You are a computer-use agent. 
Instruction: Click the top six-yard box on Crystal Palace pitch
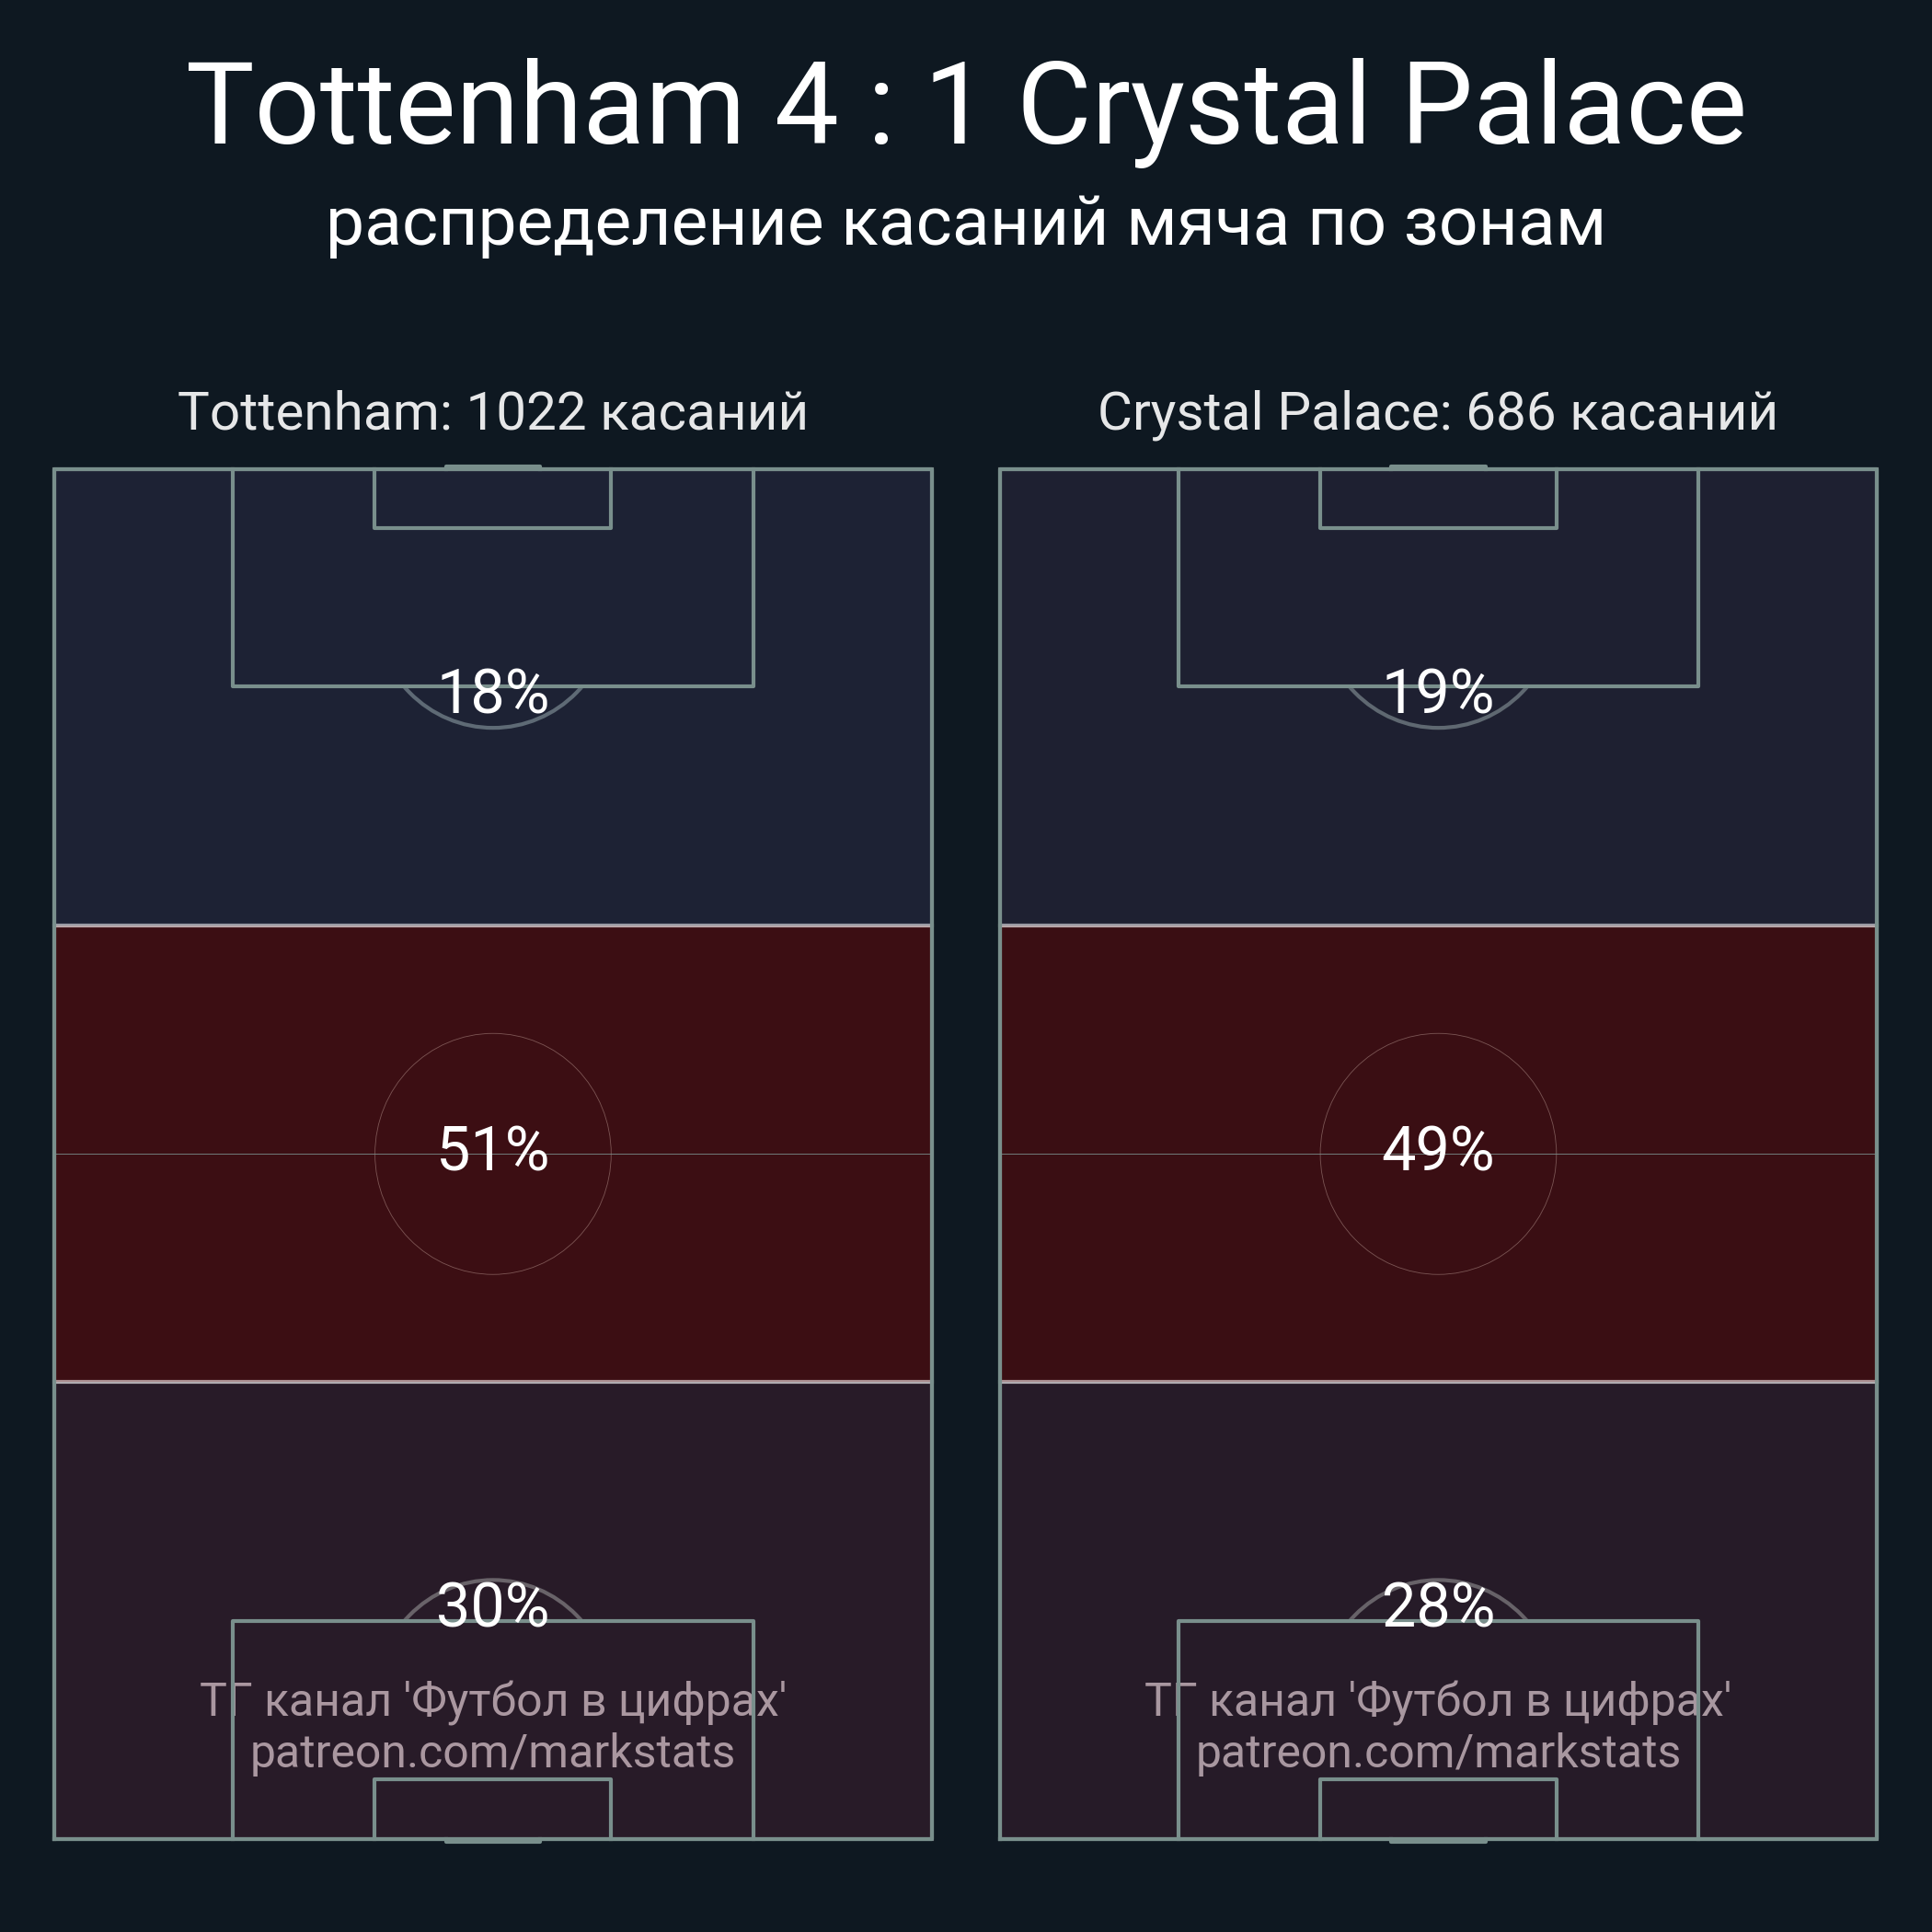[x=1438, y=498]
